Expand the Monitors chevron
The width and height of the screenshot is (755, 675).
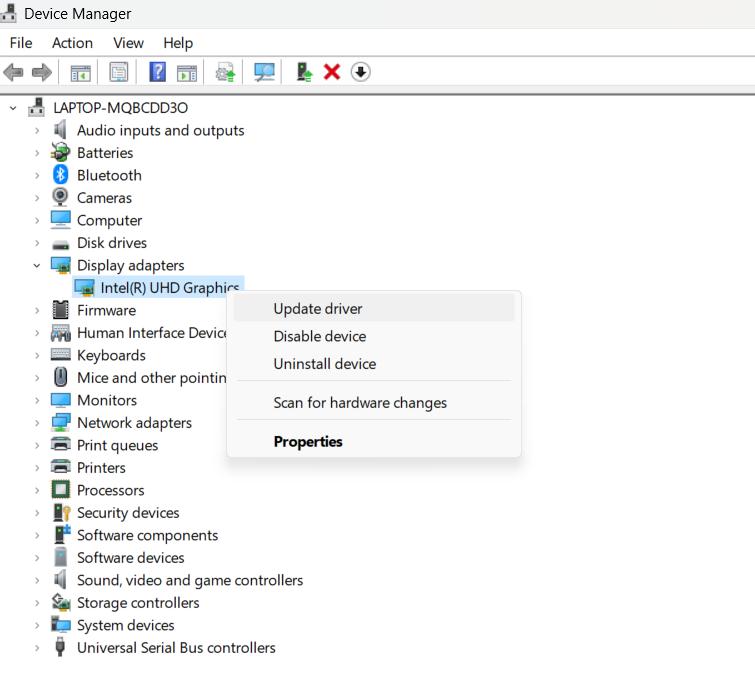(37, 401)
